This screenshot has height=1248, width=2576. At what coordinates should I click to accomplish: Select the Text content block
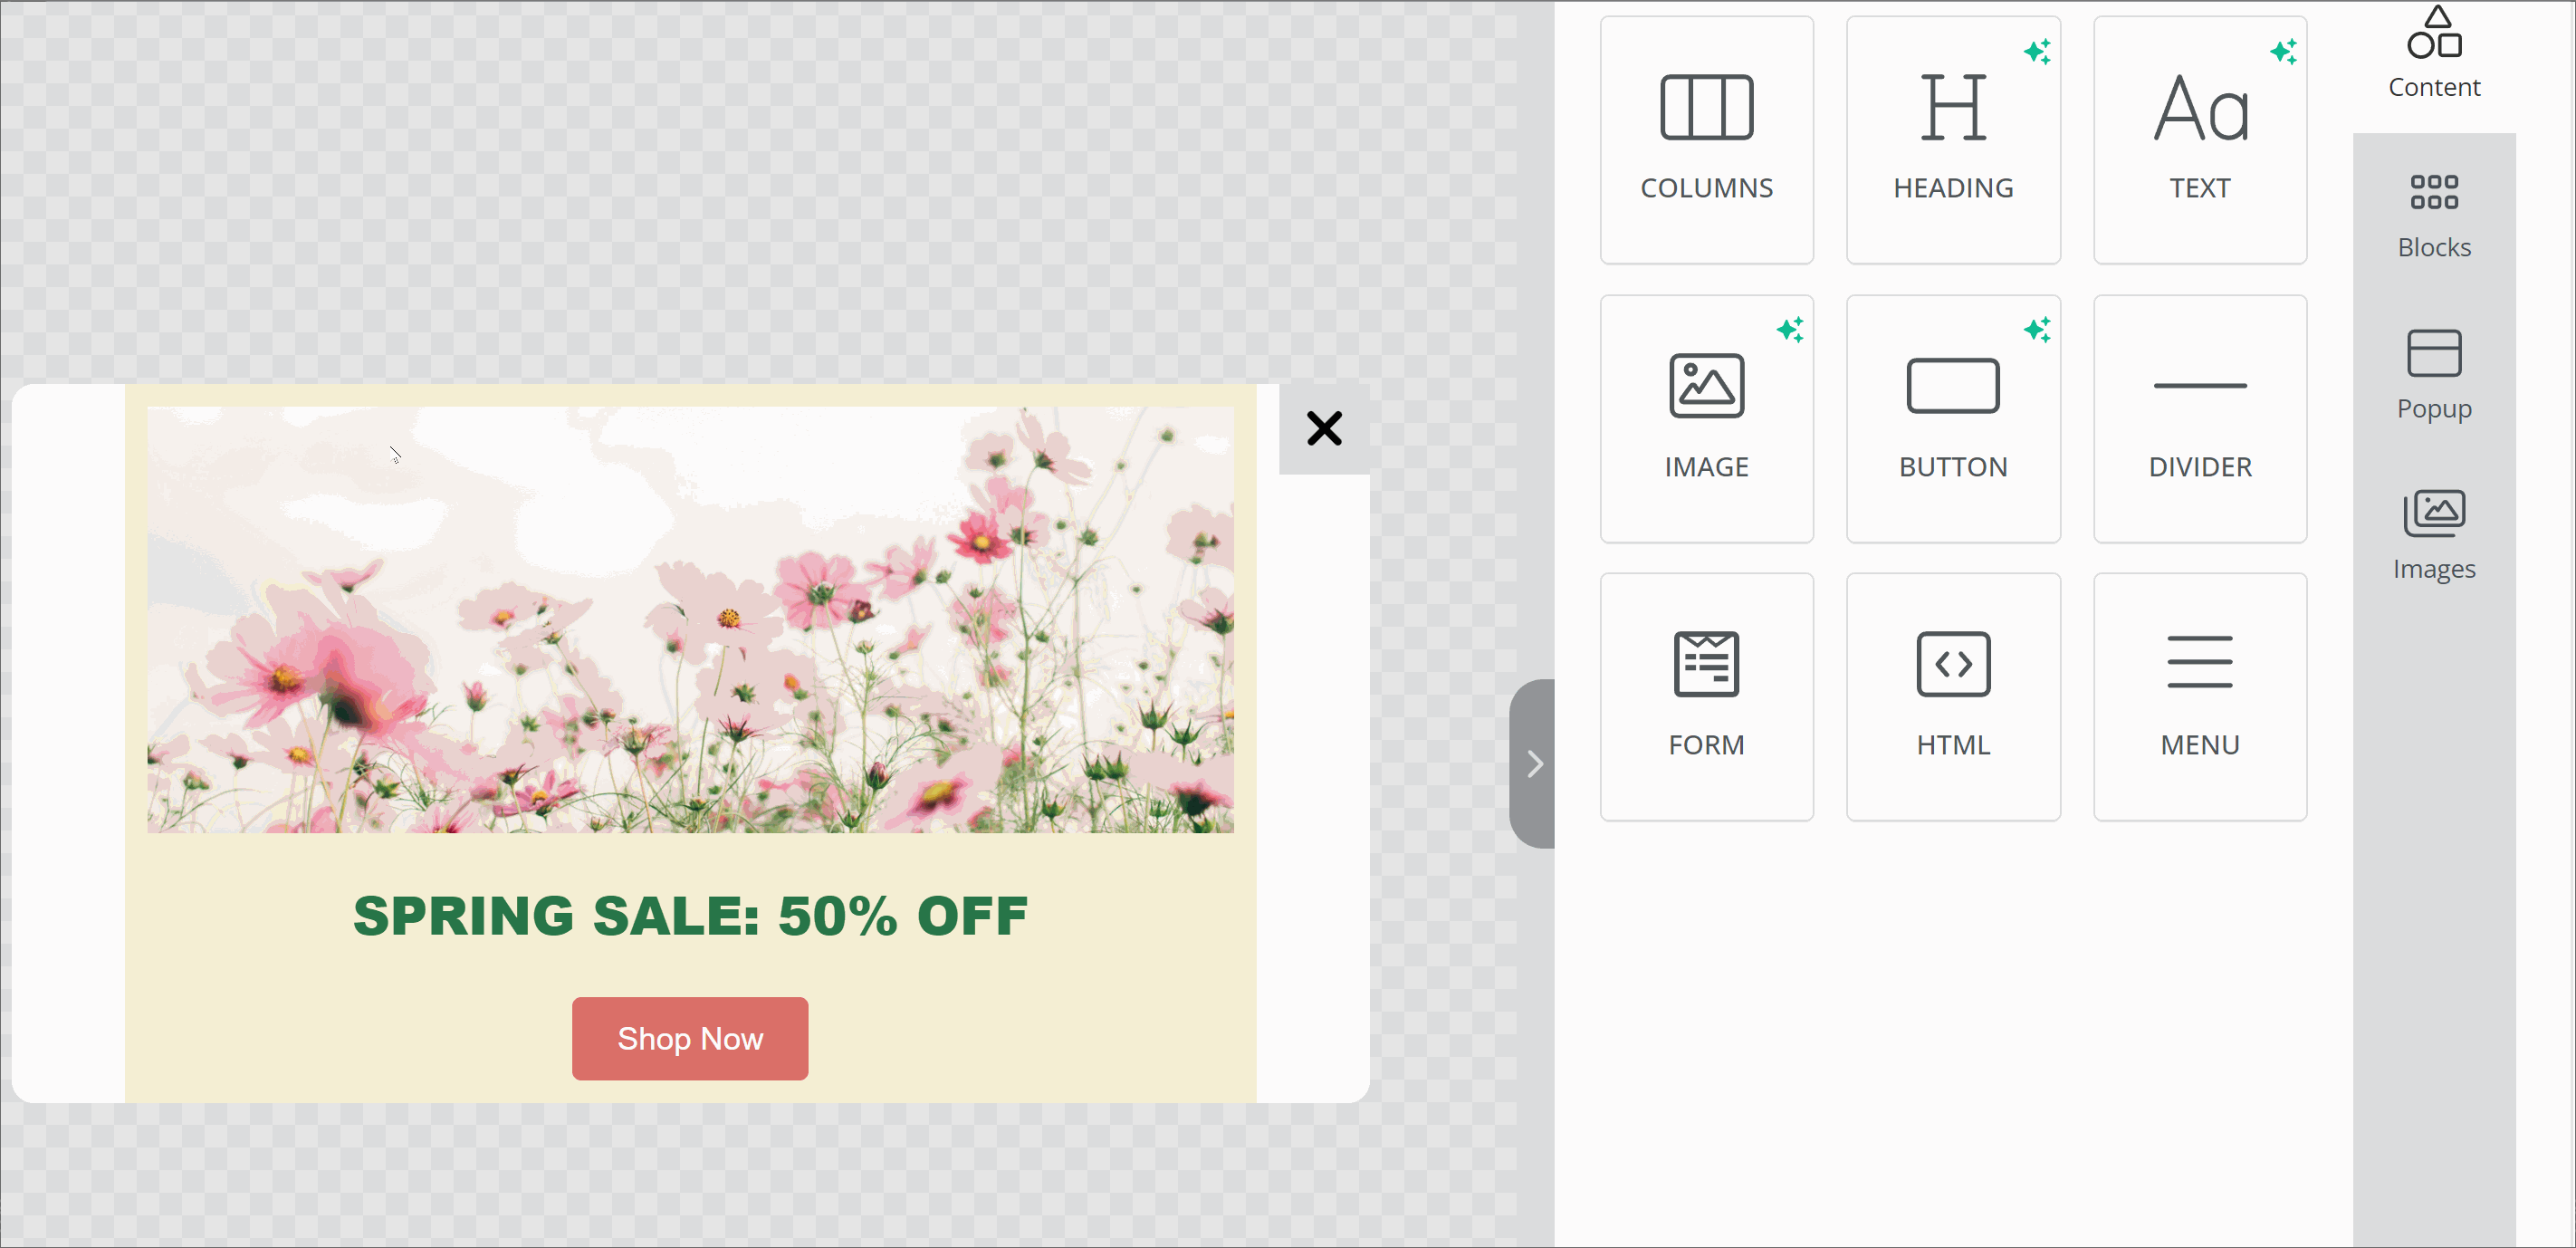pos(2199,140)
